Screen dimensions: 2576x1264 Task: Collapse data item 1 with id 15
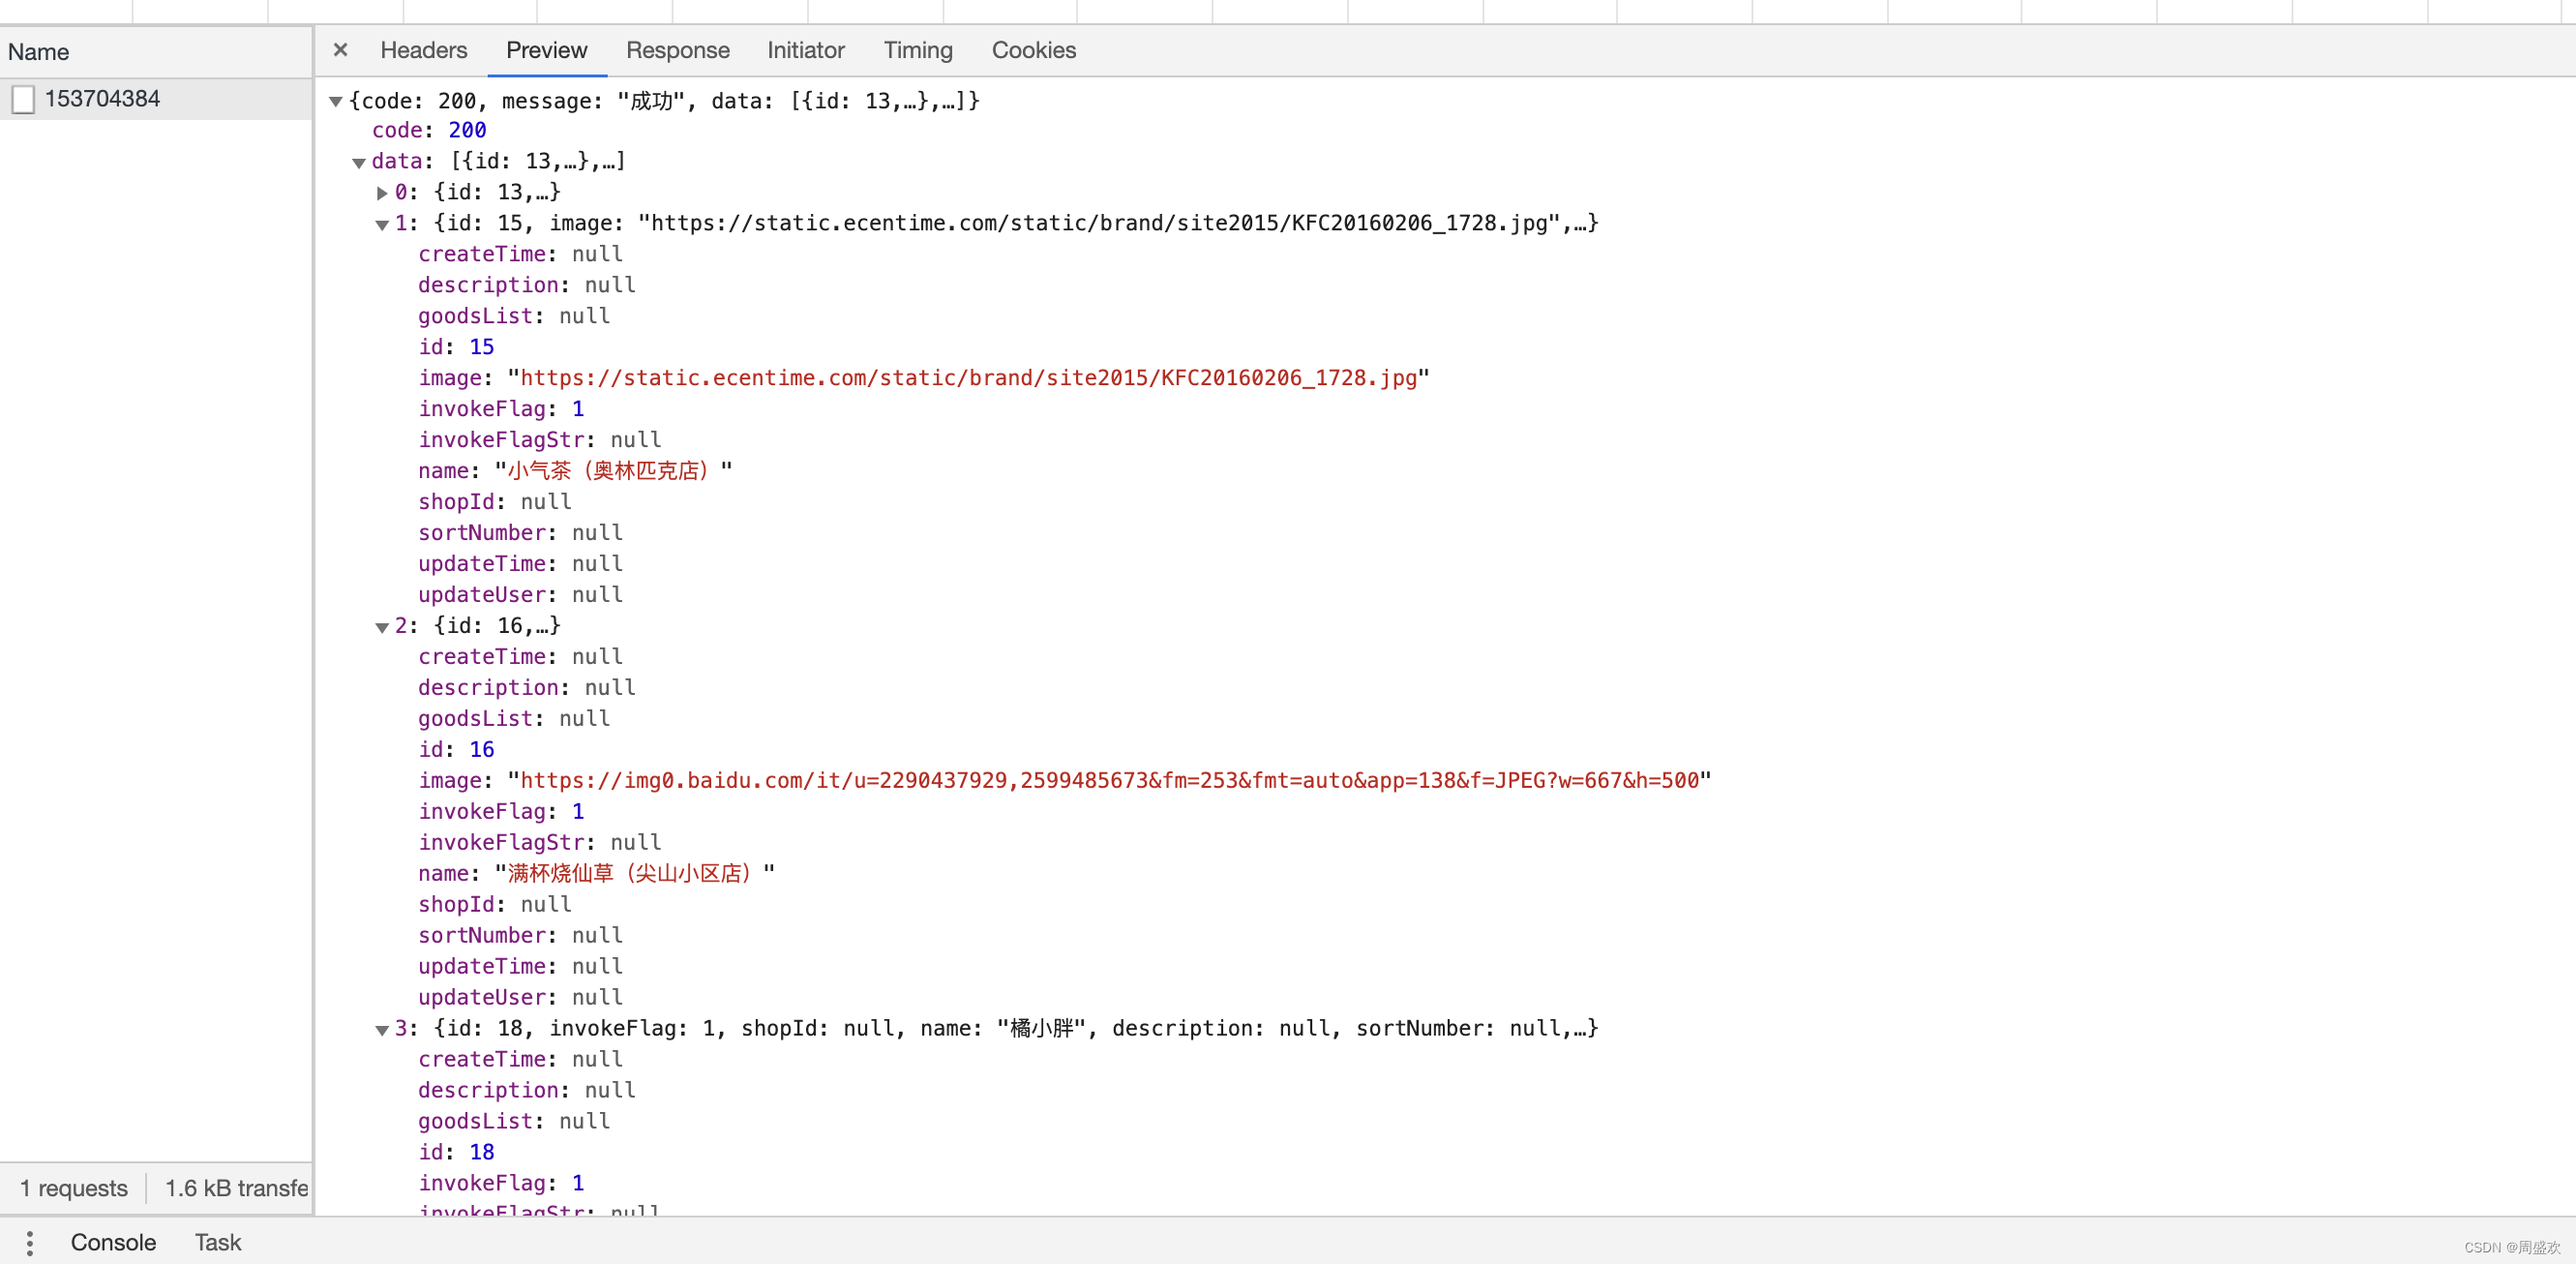pos(381,225)
